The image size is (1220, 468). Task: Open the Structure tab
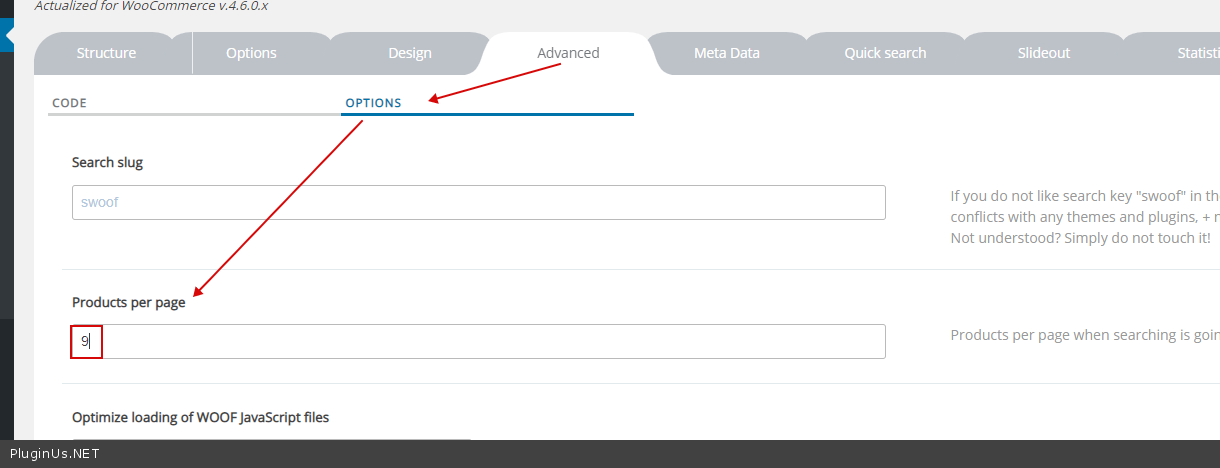(106, 53)
